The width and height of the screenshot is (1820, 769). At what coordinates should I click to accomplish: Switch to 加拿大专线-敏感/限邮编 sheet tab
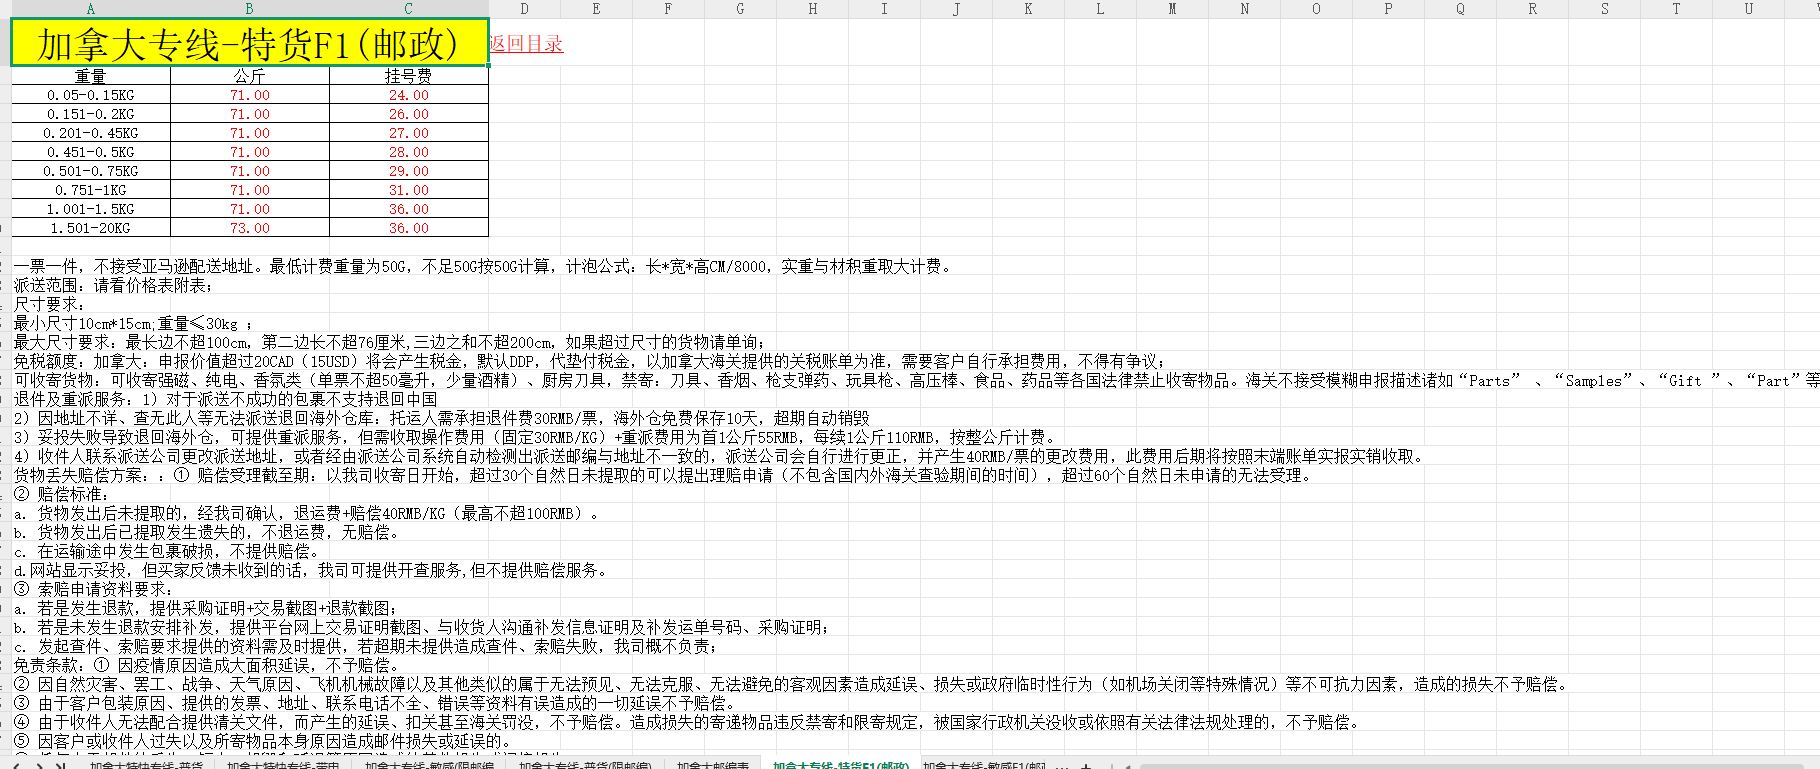429,765
